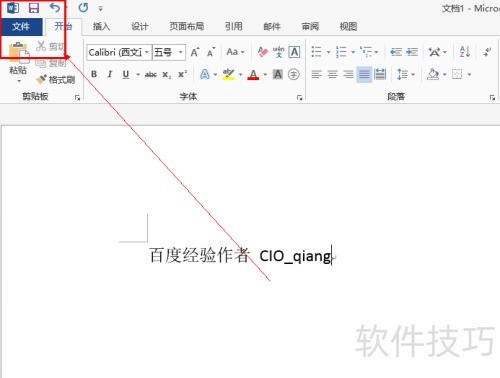The height and width of the screenshot is (378, 500).
Task: Click the 复制 (Copy) button
Action: (x=51, y=62)
